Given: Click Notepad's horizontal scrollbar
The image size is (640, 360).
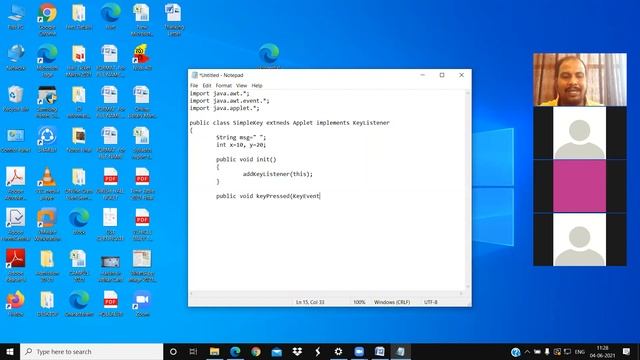Looking at the screenshot, I should pos(327,293).
